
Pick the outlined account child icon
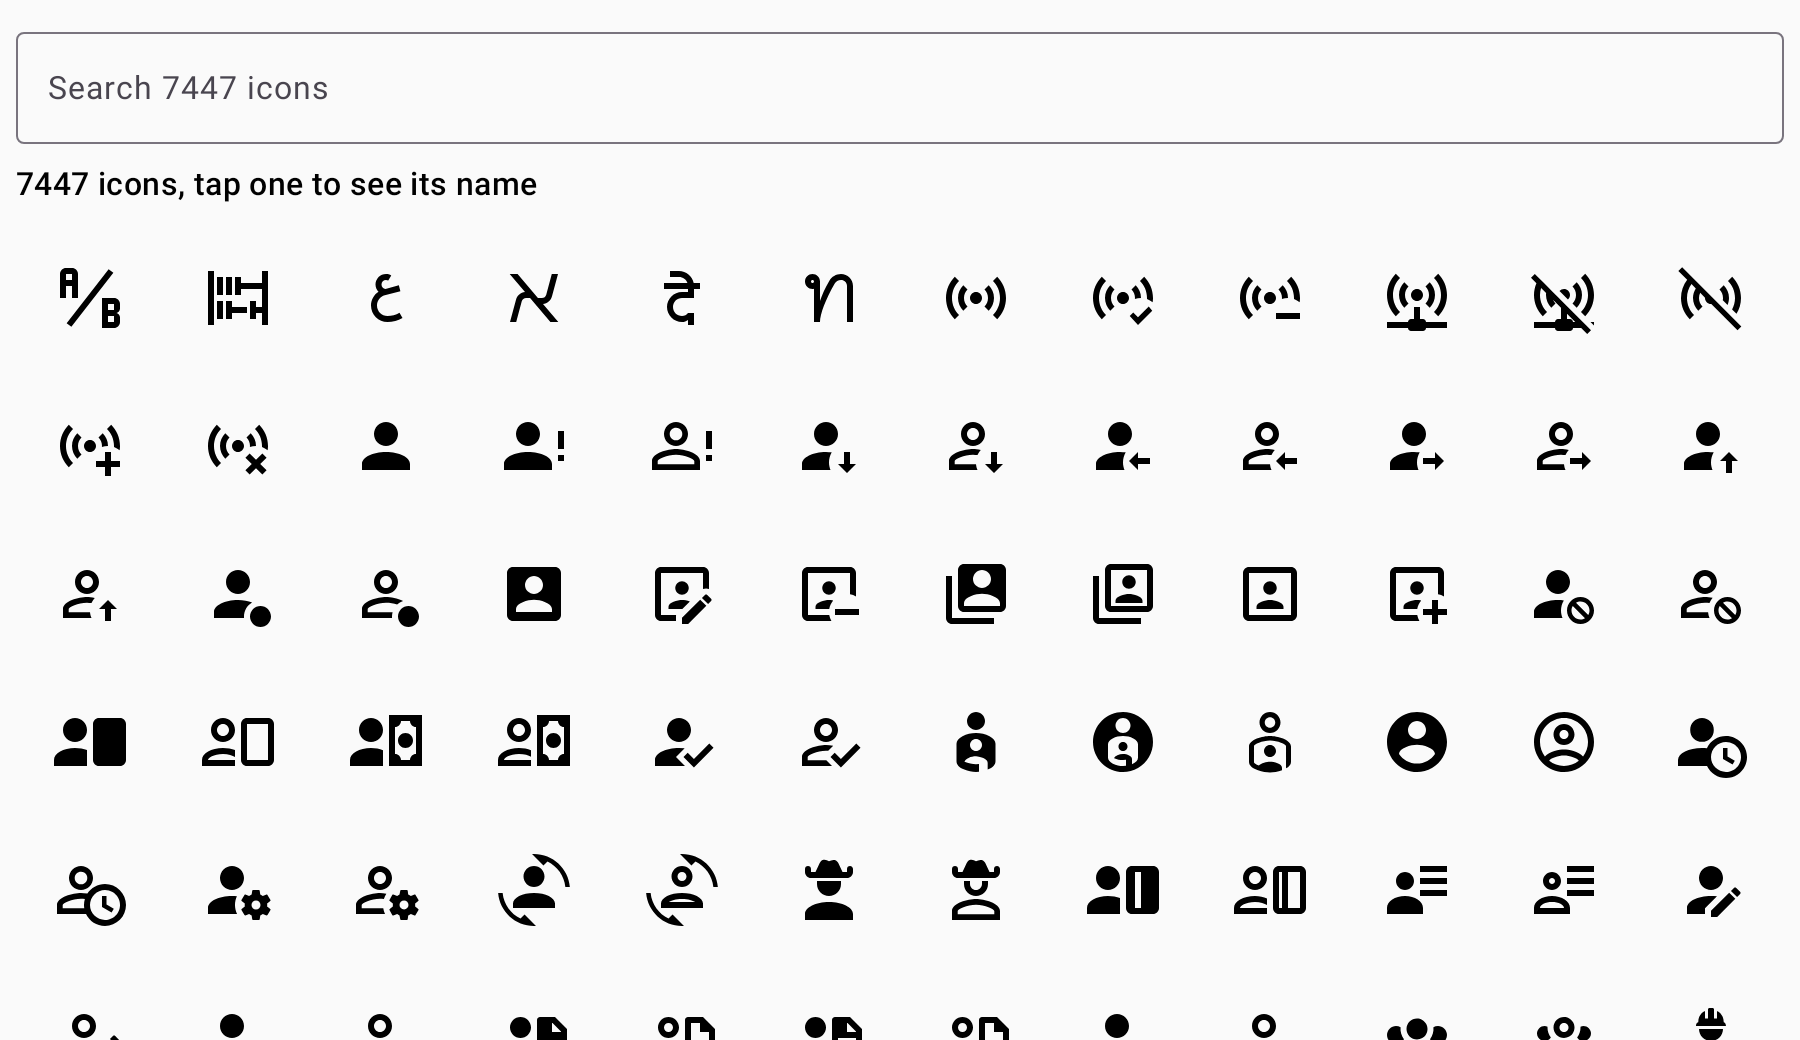point(1270,742)
